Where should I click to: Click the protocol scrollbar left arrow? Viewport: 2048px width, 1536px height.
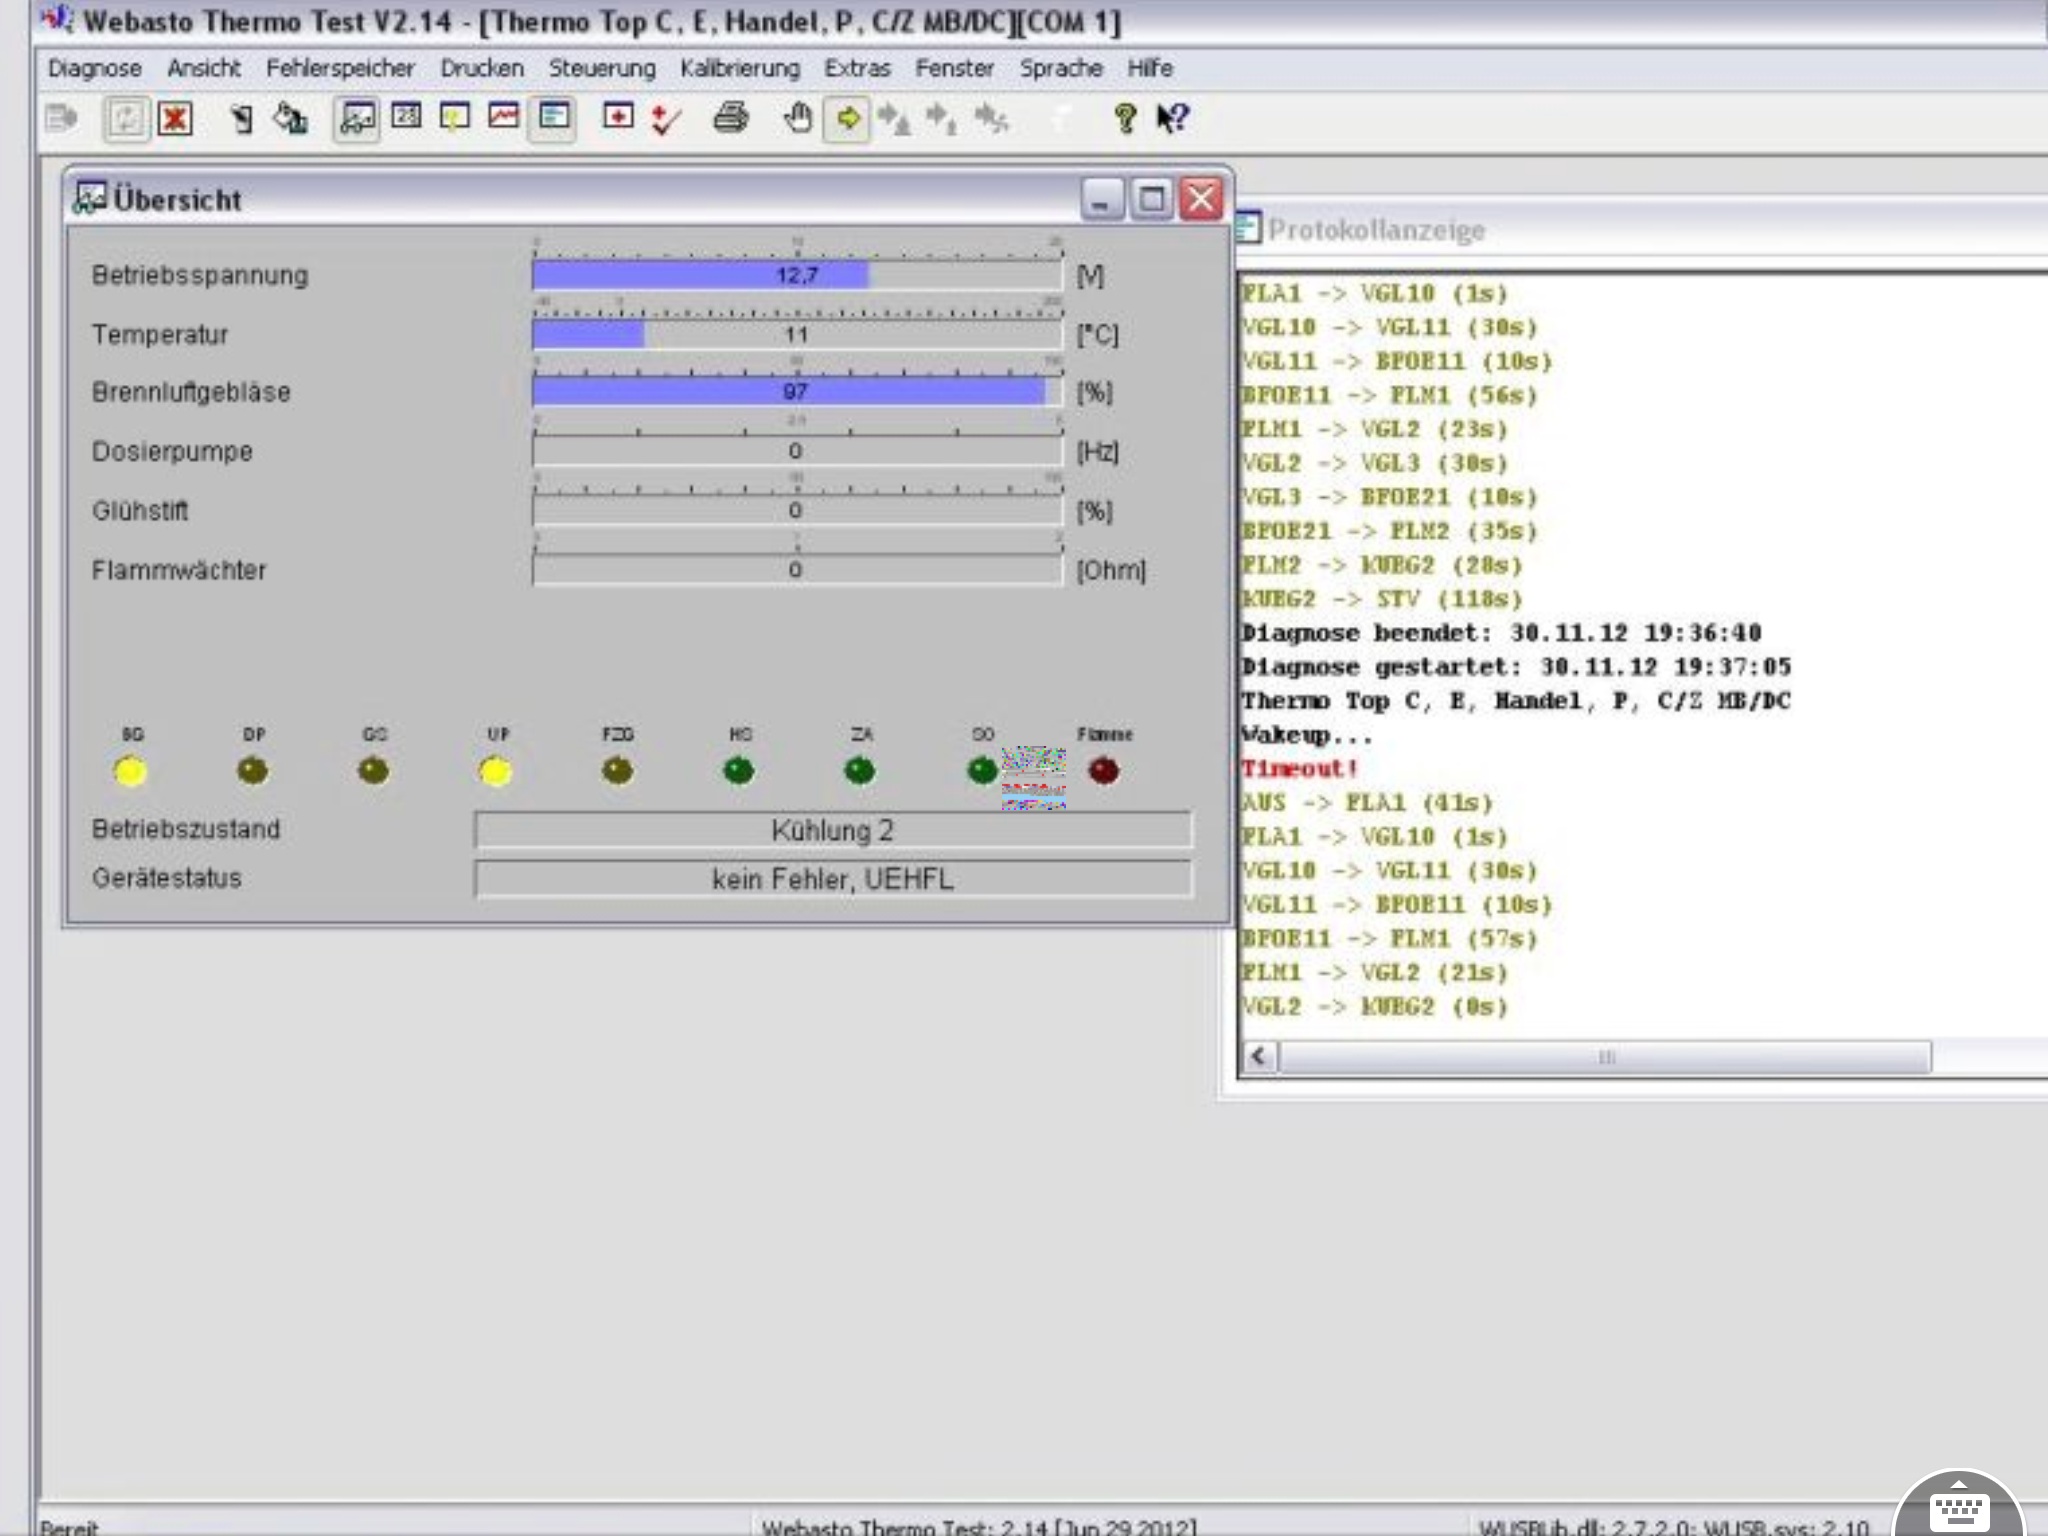[x=1260, y=1056]
